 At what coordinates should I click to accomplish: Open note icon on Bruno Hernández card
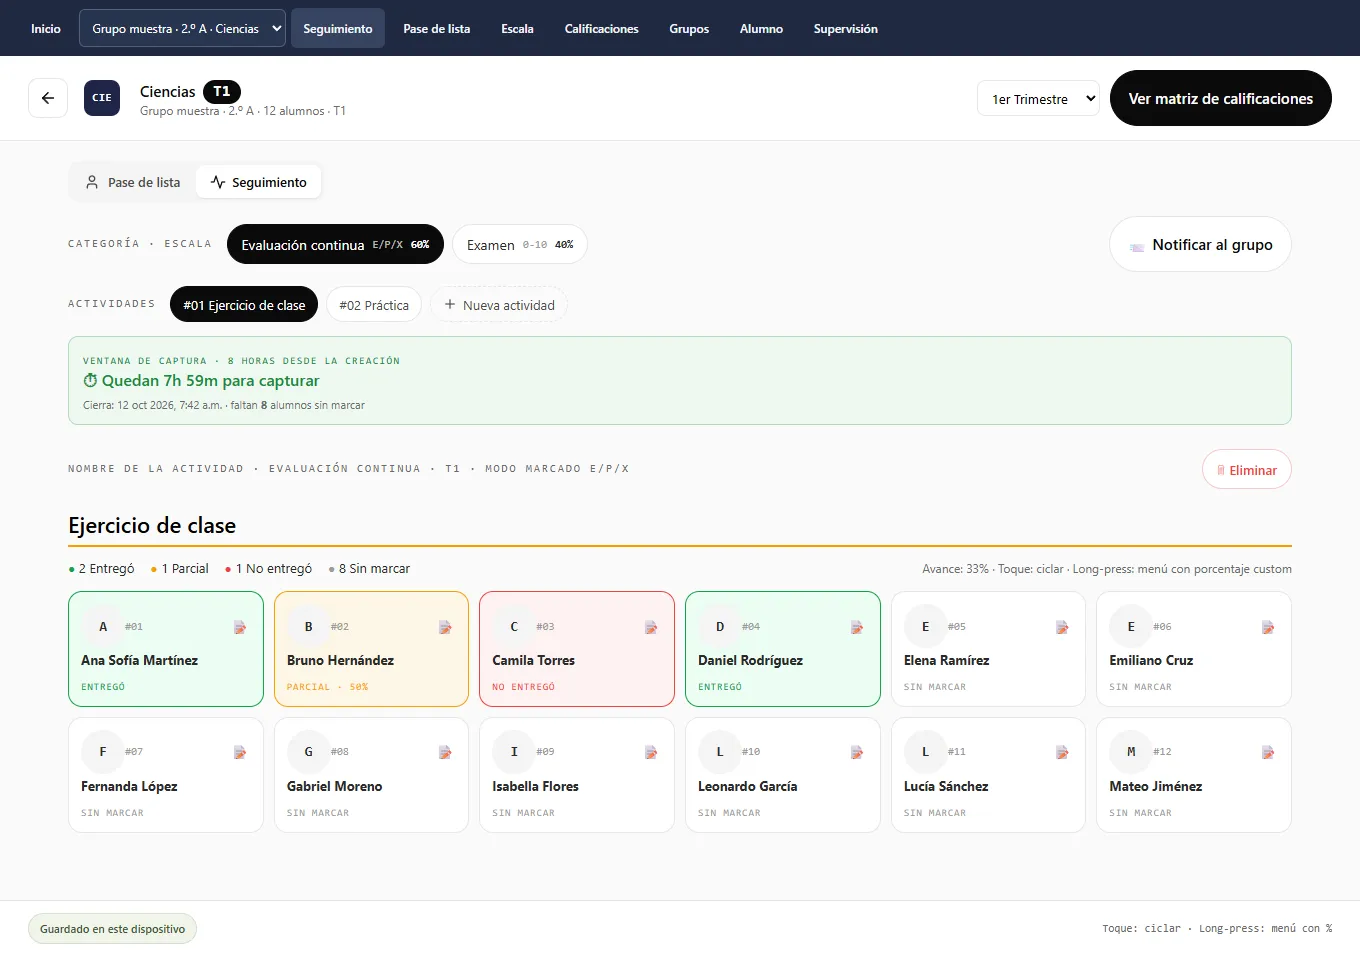445,627
